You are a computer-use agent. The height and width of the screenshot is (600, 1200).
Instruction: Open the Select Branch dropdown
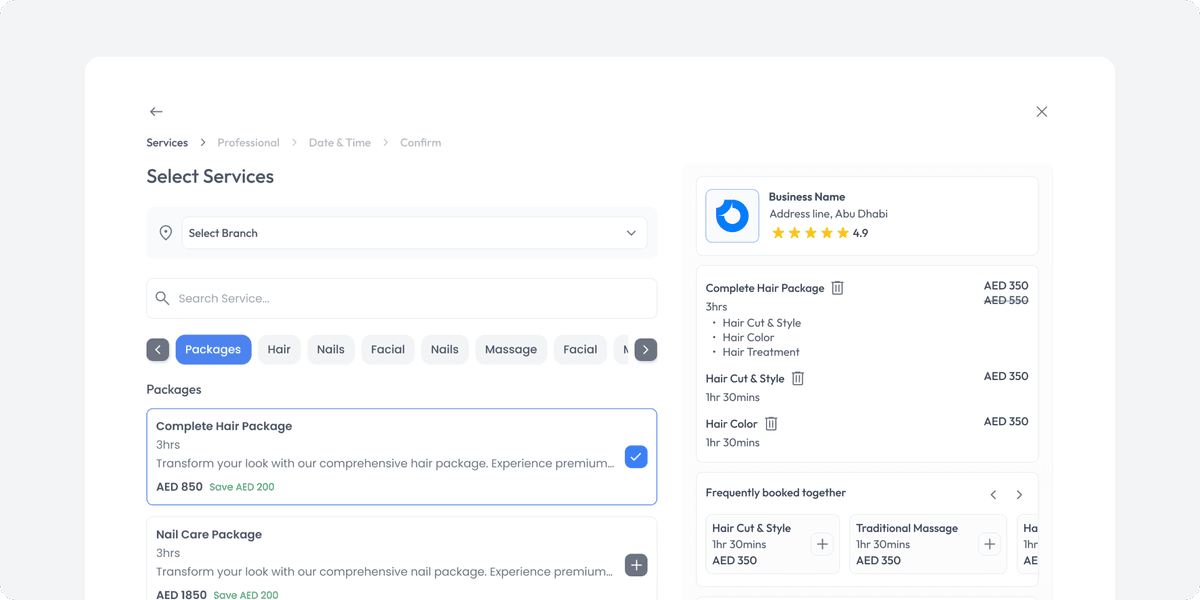(x=631, y=232)
